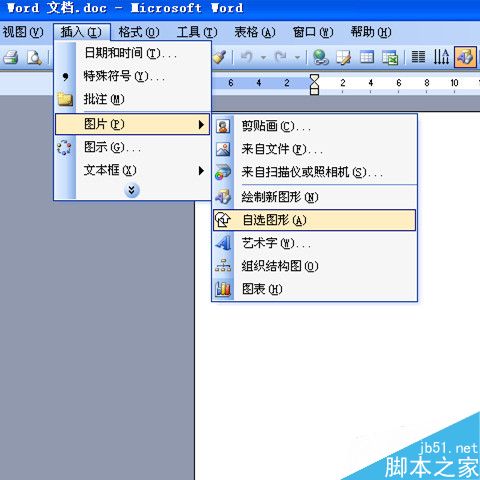The width and height of the screenshot is (480, 480).
Task: Choose 剪贴画(C)... from picture submenu
Action: (x=315, y=126)
